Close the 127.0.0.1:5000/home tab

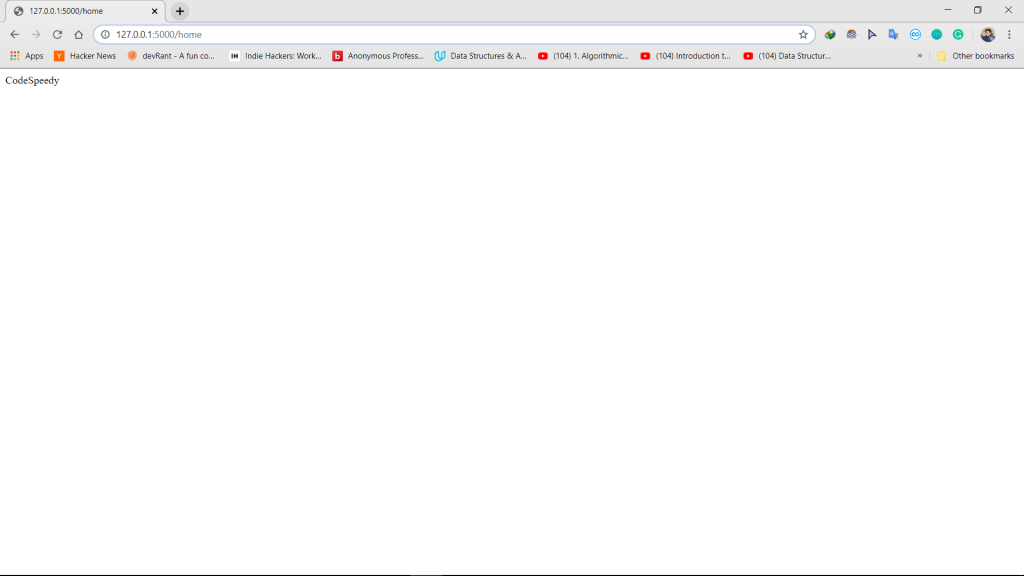(155, 11)
